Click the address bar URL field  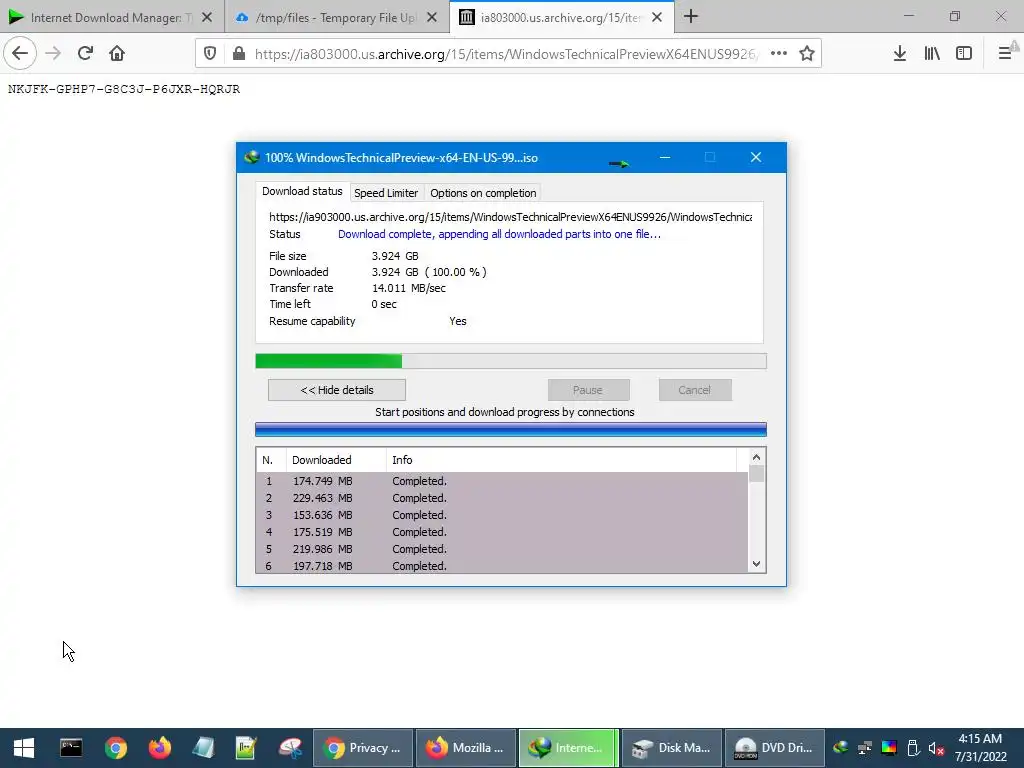point(506,54)
